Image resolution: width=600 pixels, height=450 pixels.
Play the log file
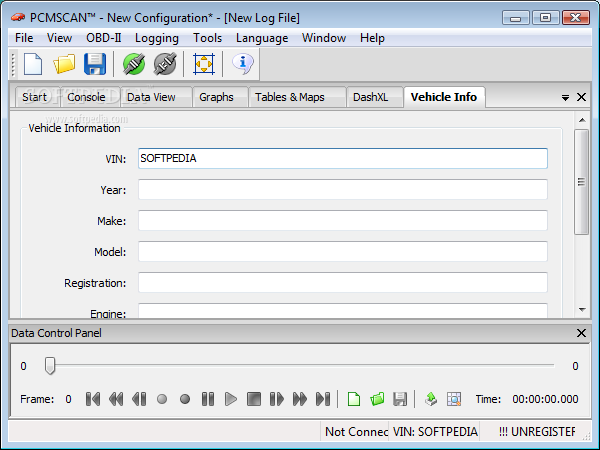[x=231, y=399]
